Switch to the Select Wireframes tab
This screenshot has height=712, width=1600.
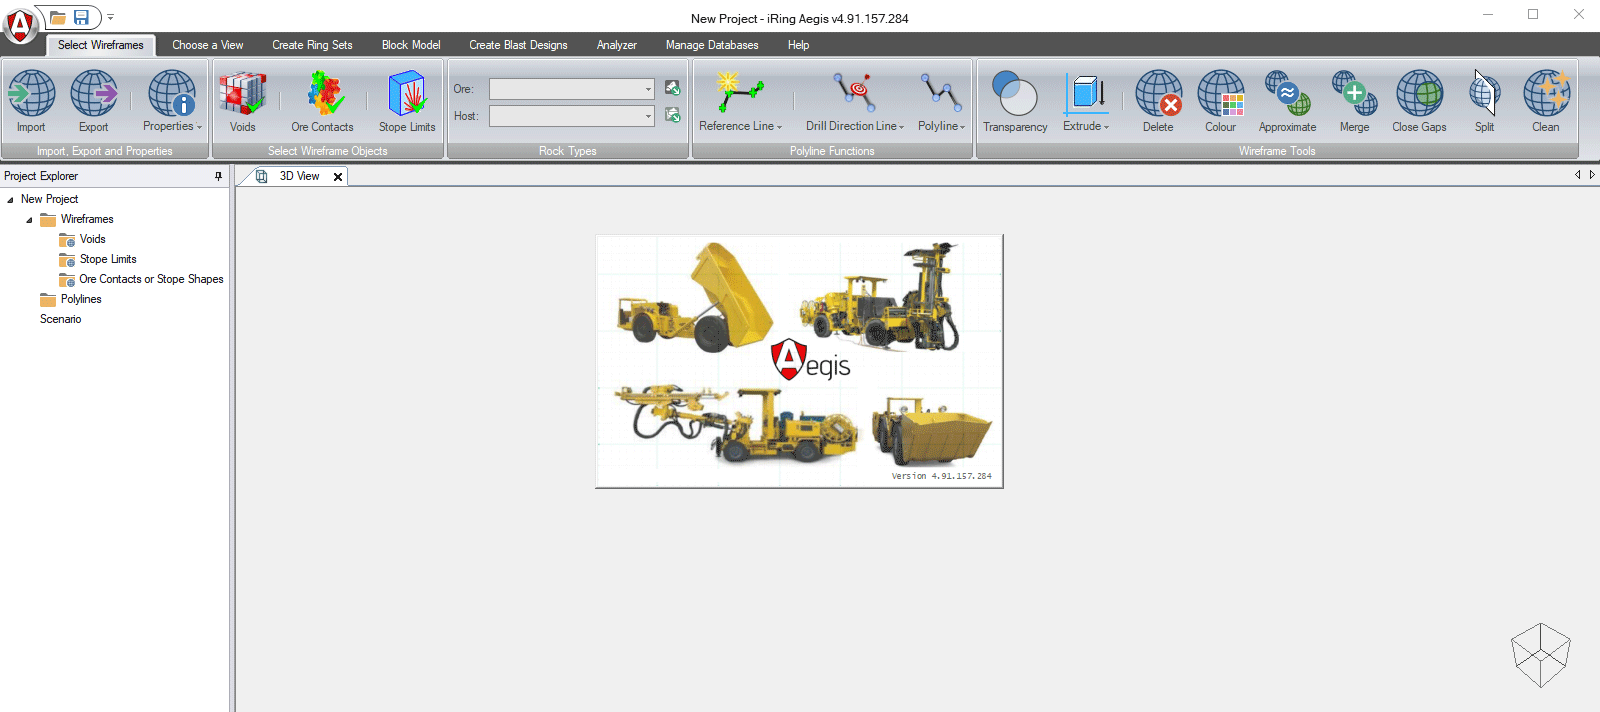pyautogui.click(x=100, y=45)
